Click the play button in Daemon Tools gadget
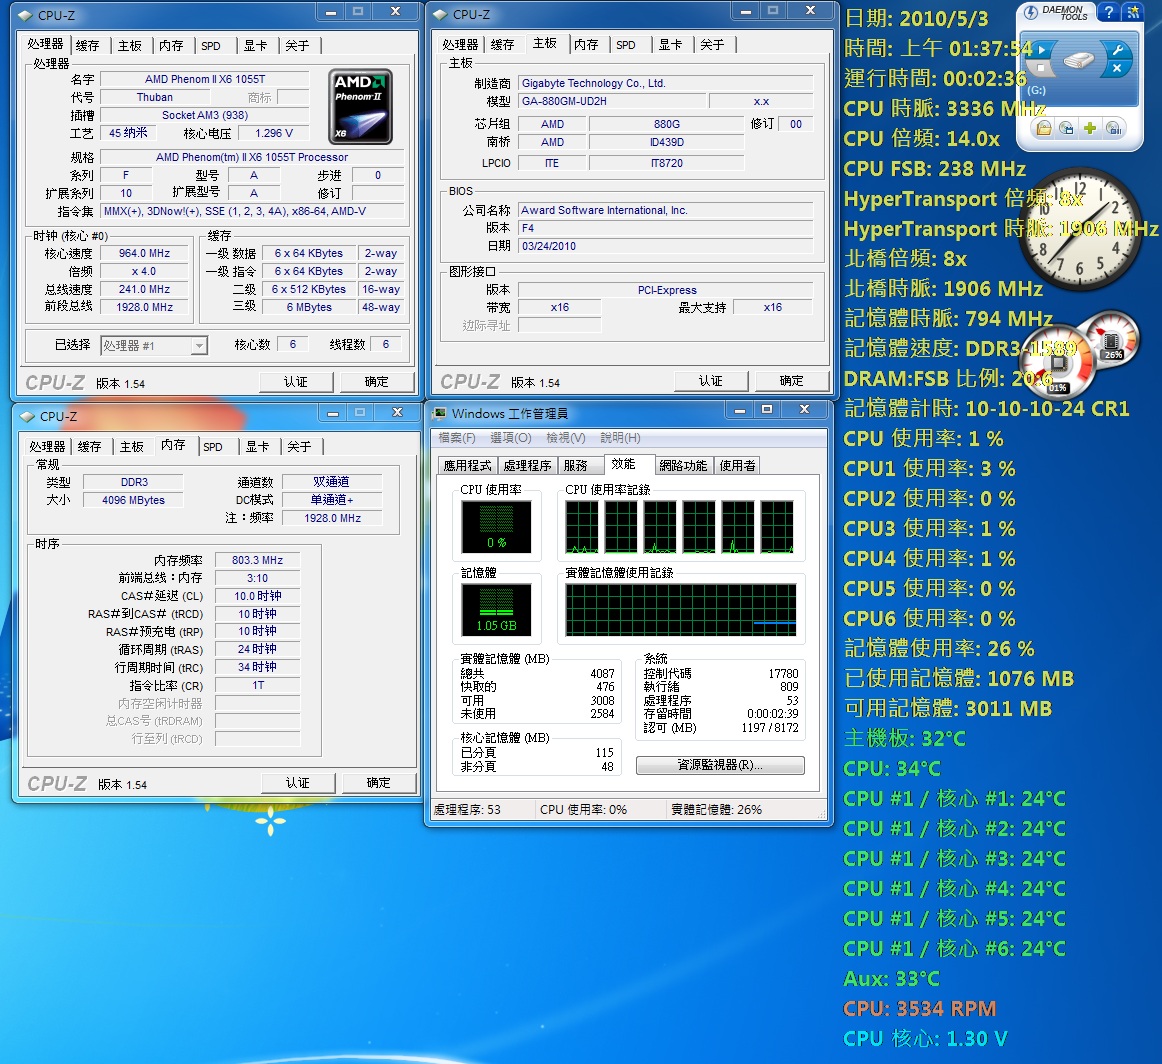Viewport: 1162px width, 1064px height. (x=1042, y=48)
